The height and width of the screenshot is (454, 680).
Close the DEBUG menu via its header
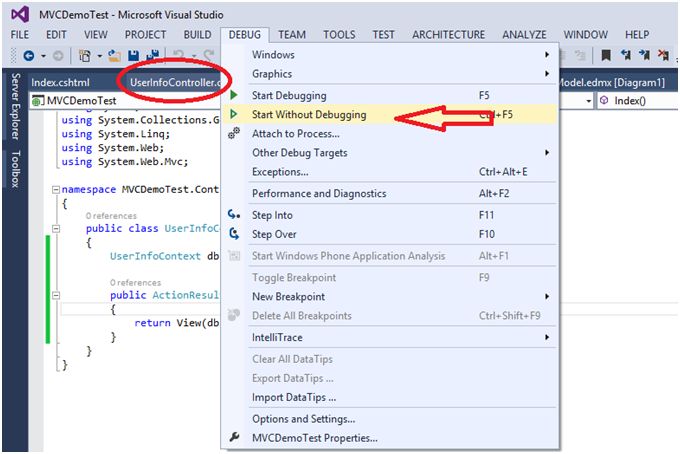(x=245, y=35)
